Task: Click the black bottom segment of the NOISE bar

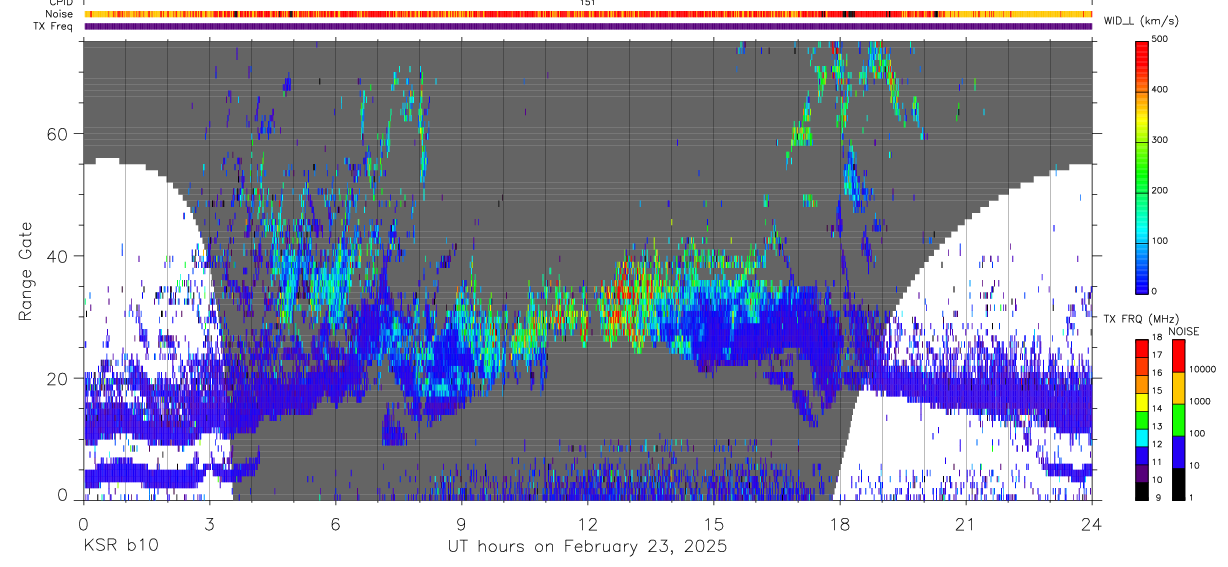Action: (1177, 484)
